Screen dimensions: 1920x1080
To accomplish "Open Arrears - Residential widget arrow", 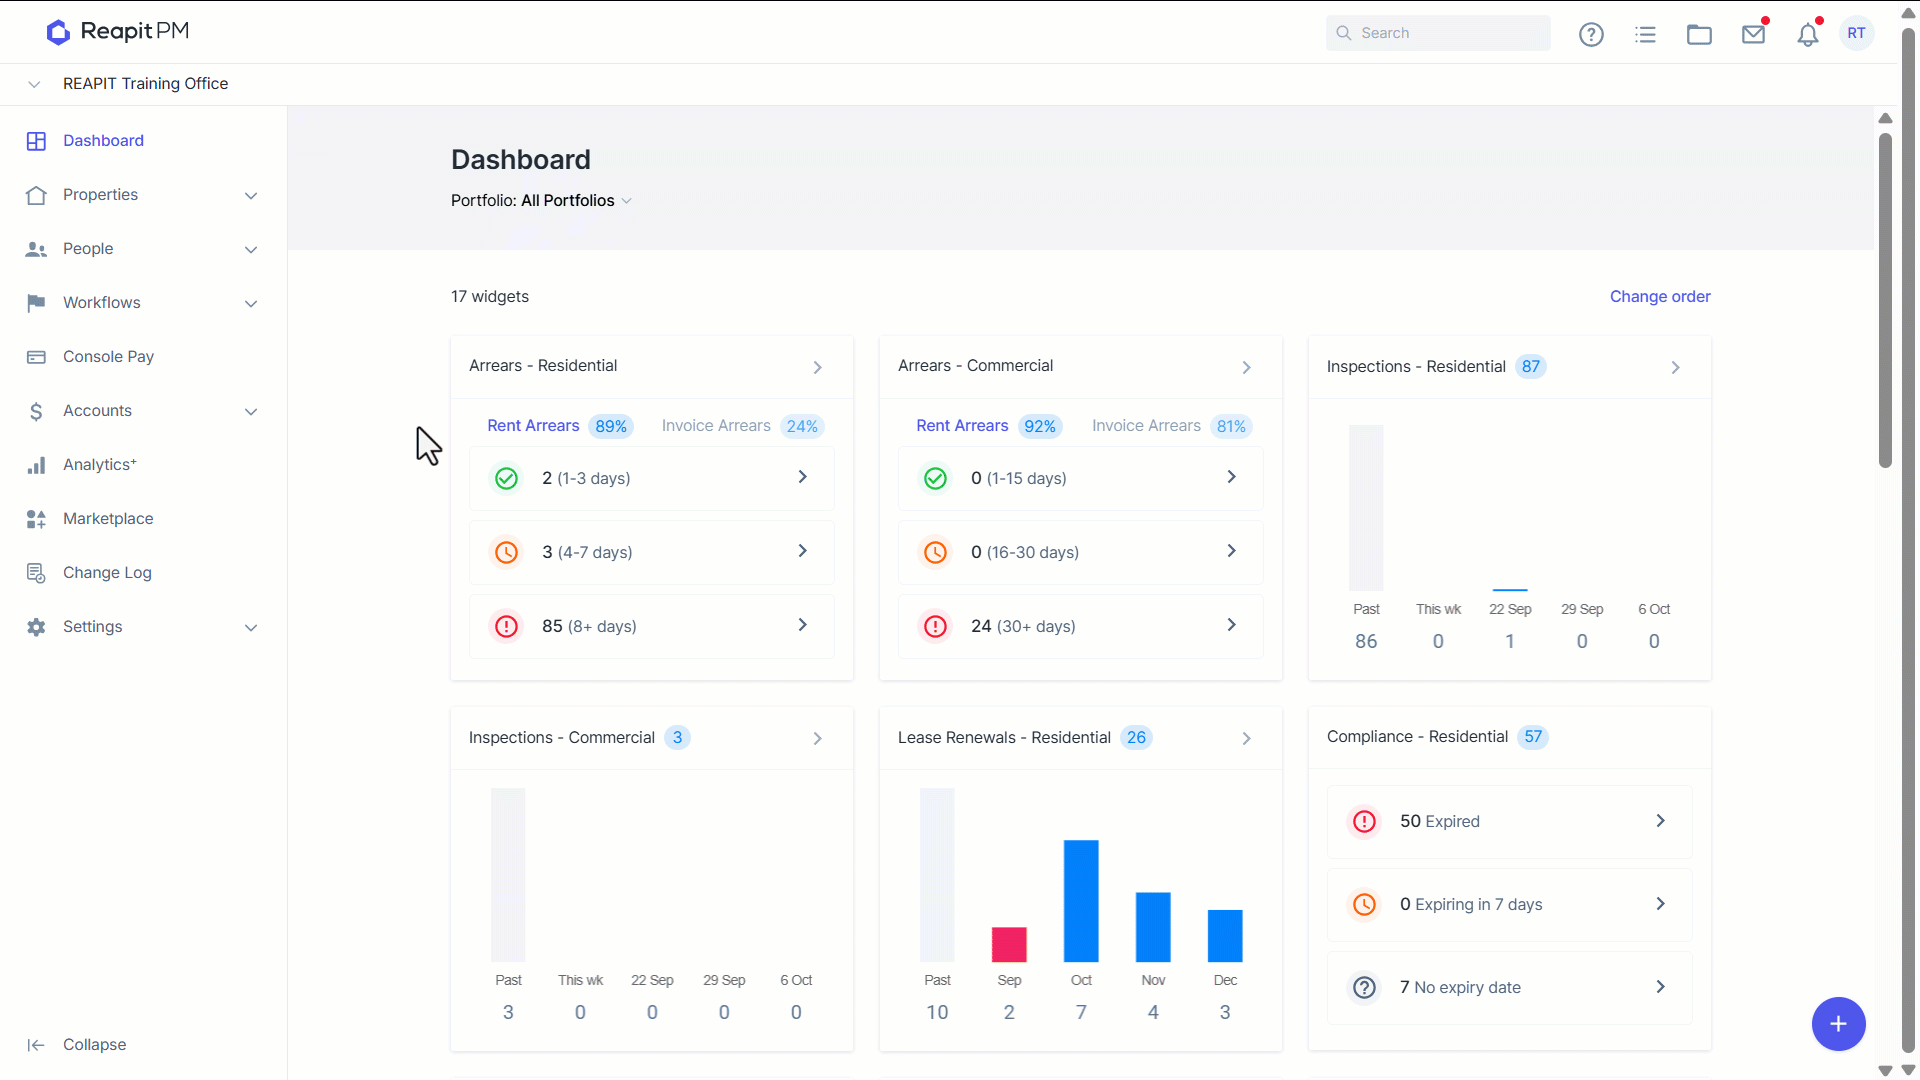I will [817, 367].
